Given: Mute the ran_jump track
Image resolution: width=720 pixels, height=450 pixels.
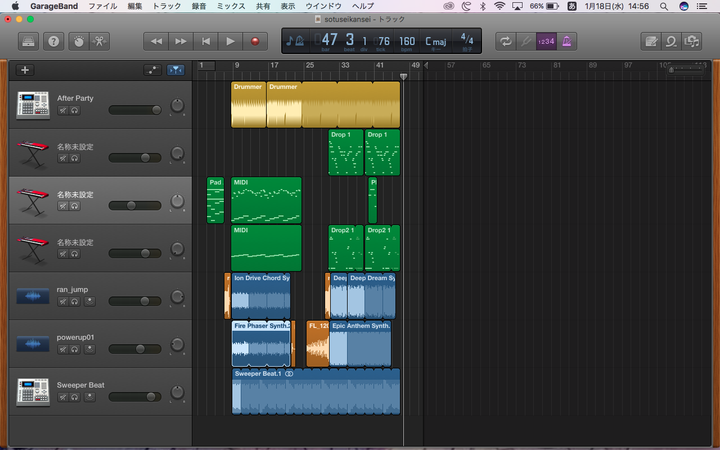Looking at the screenshot, I should 62,300.
